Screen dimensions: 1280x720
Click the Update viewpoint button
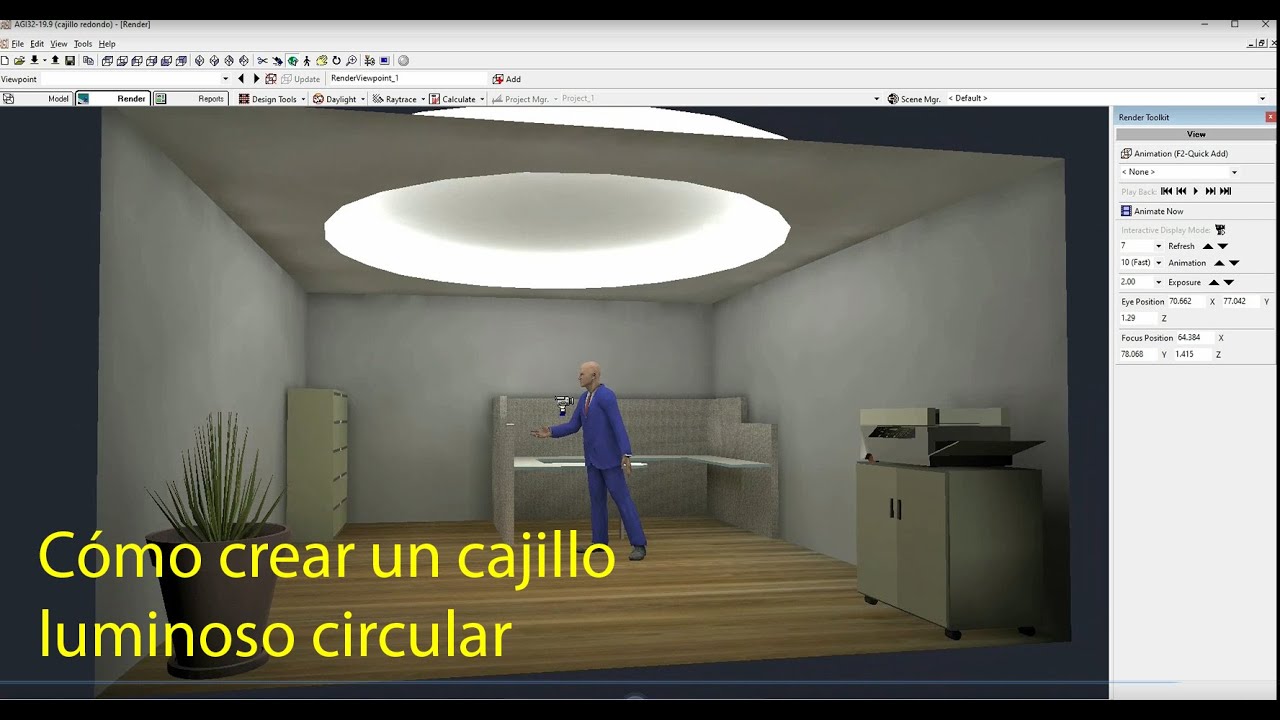[x=300, y=79]
